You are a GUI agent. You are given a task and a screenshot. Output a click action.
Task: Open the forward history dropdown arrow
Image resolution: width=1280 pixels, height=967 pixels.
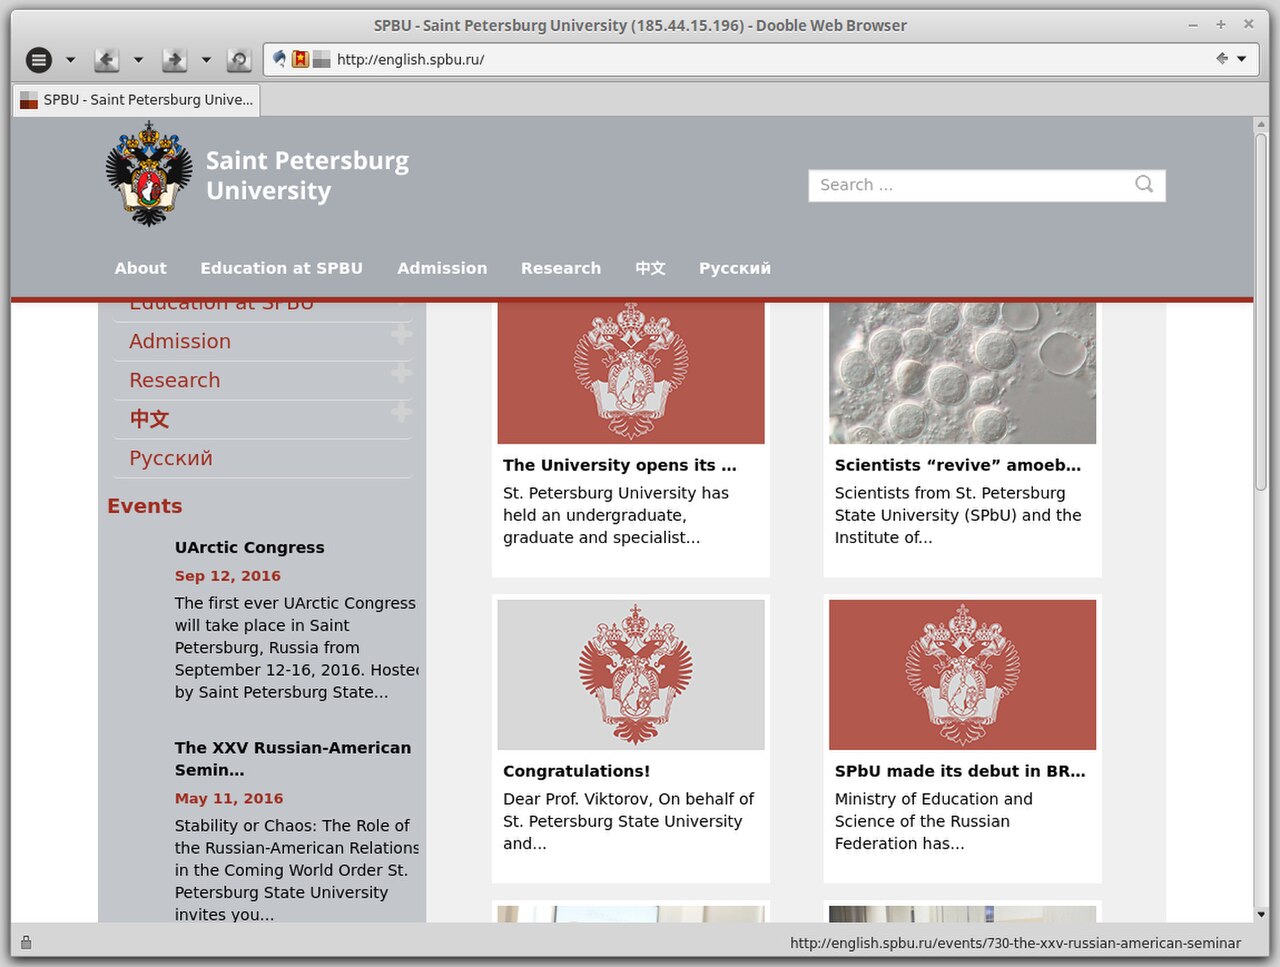point(206,60)
